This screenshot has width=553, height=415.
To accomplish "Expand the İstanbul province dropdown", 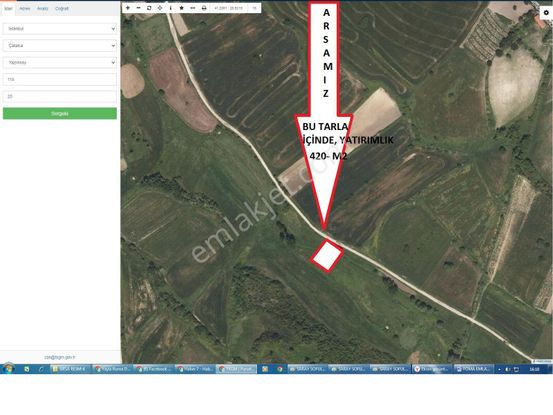I will tap(60, 29).
